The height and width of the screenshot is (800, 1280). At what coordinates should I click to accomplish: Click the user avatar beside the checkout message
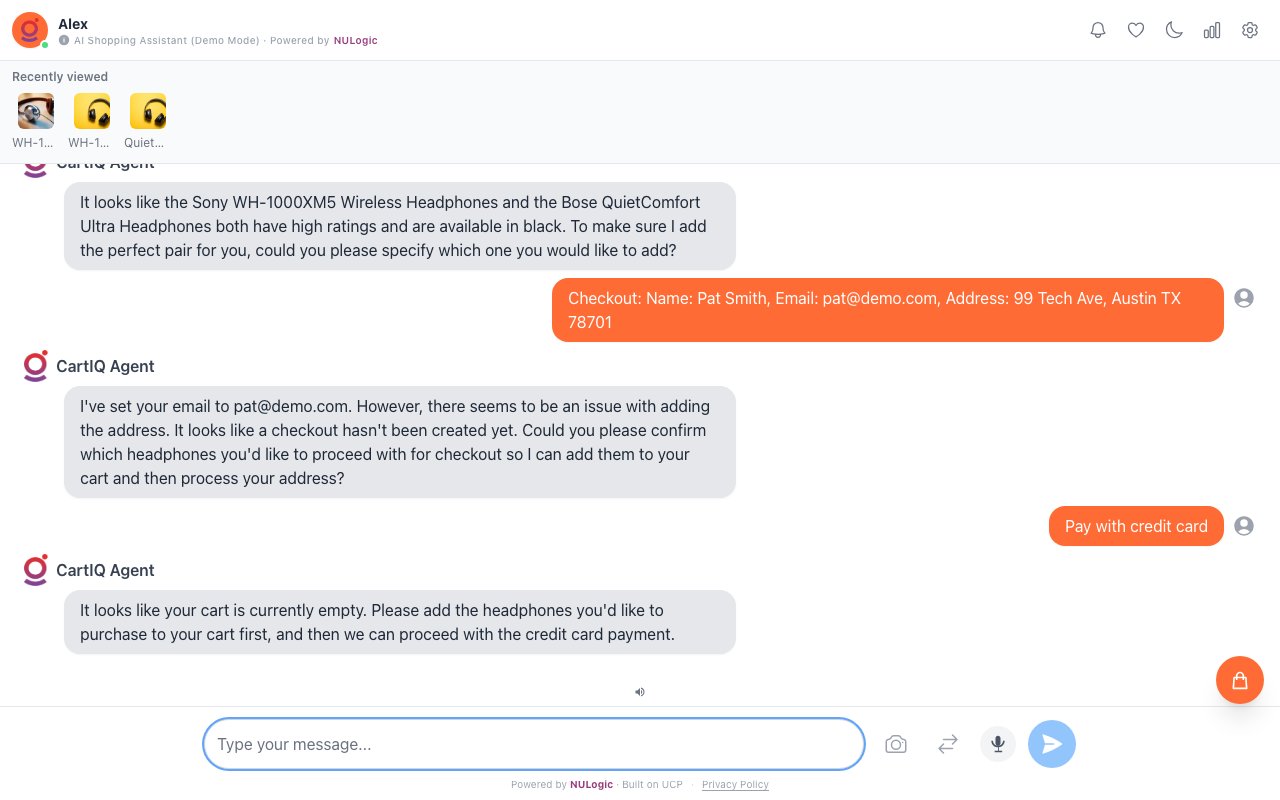pyautogui.click(x=1244, y=298)
